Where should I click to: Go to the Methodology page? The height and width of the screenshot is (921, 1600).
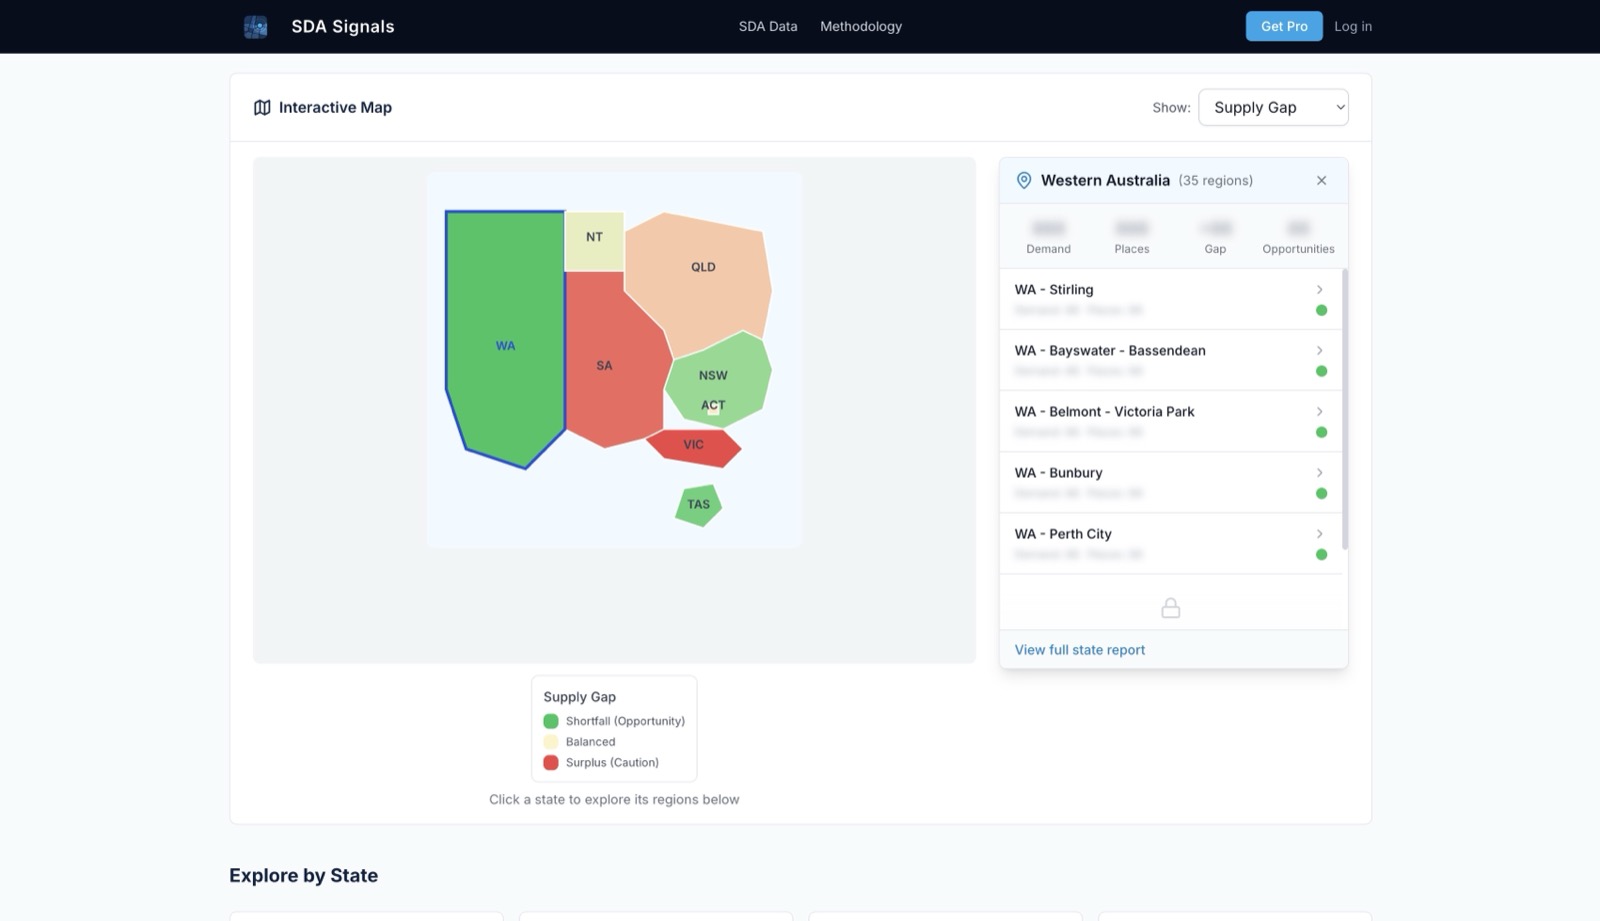coord(860,27)
